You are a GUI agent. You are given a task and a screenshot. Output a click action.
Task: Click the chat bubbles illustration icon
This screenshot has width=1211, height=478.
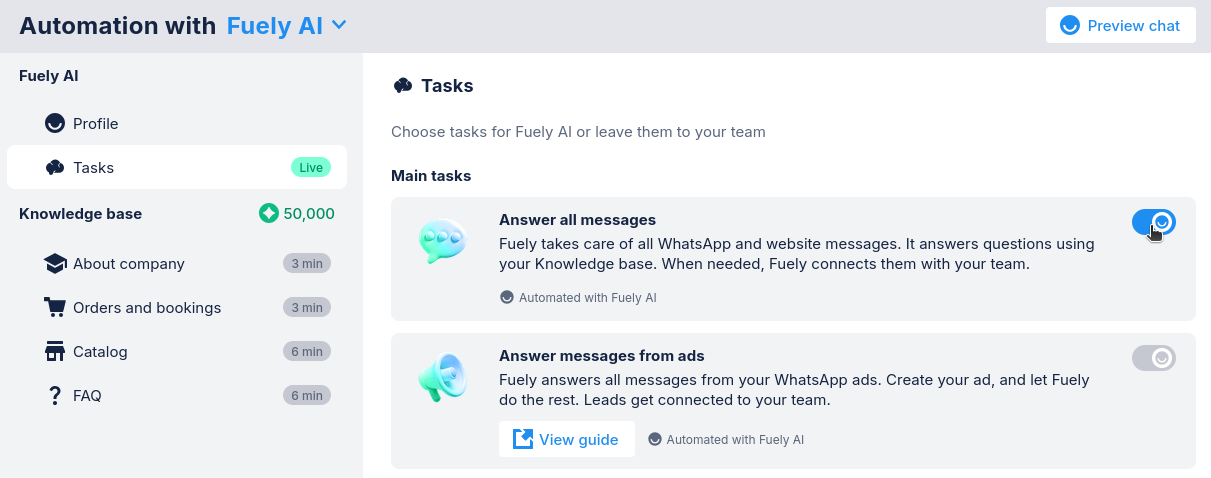[442, 242]
